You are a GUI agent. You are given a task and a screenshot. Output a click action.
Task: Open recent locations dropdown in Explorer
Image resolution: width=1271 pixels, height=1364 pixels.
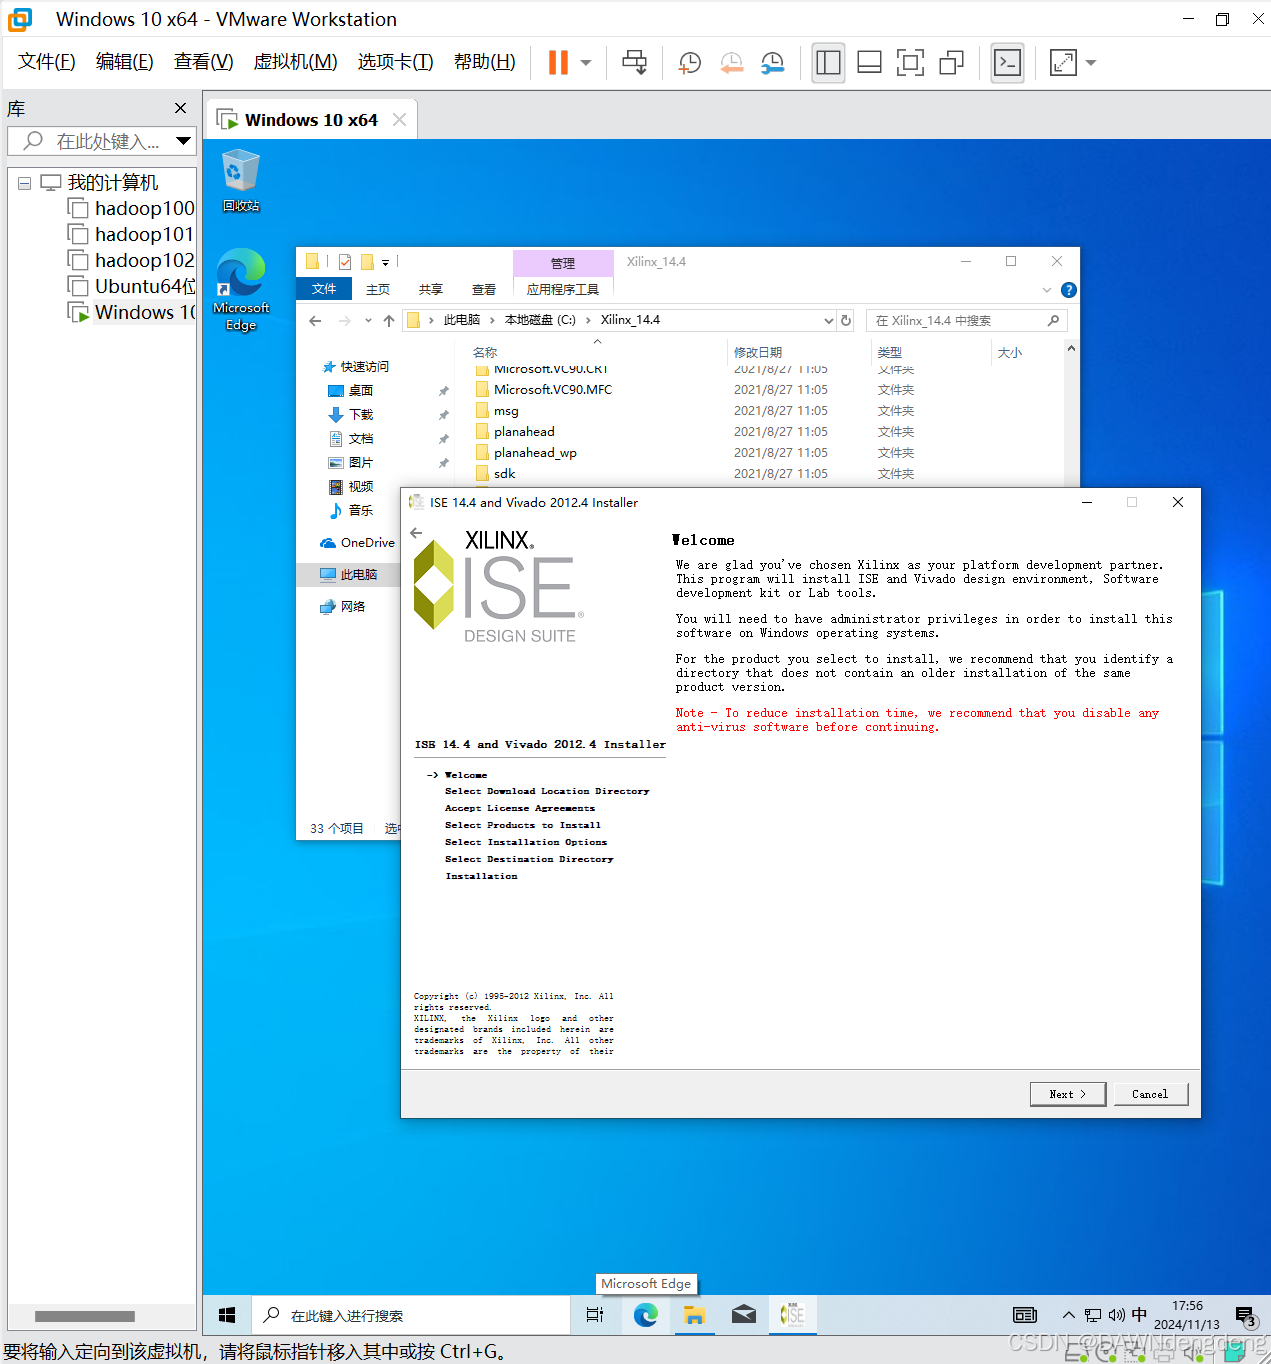click(368, 321)
